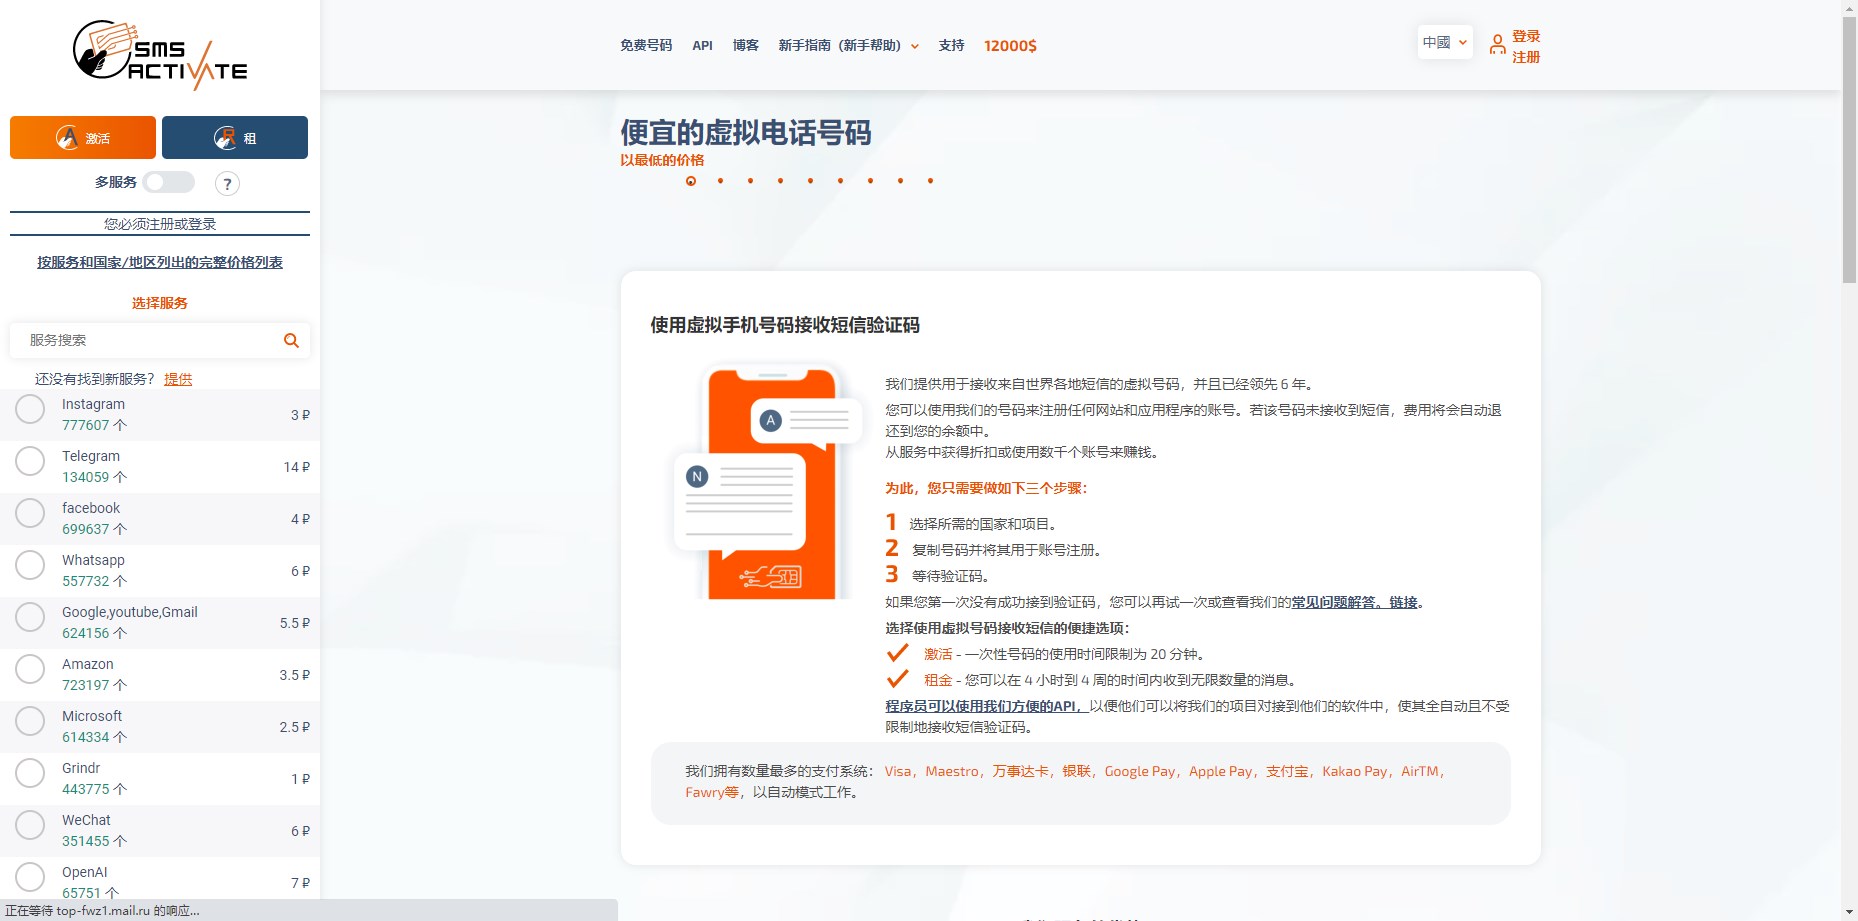Click the 便宜的虚拟电话号码 headline
Screen dimensions: 1858x921
tap(746, 132)
